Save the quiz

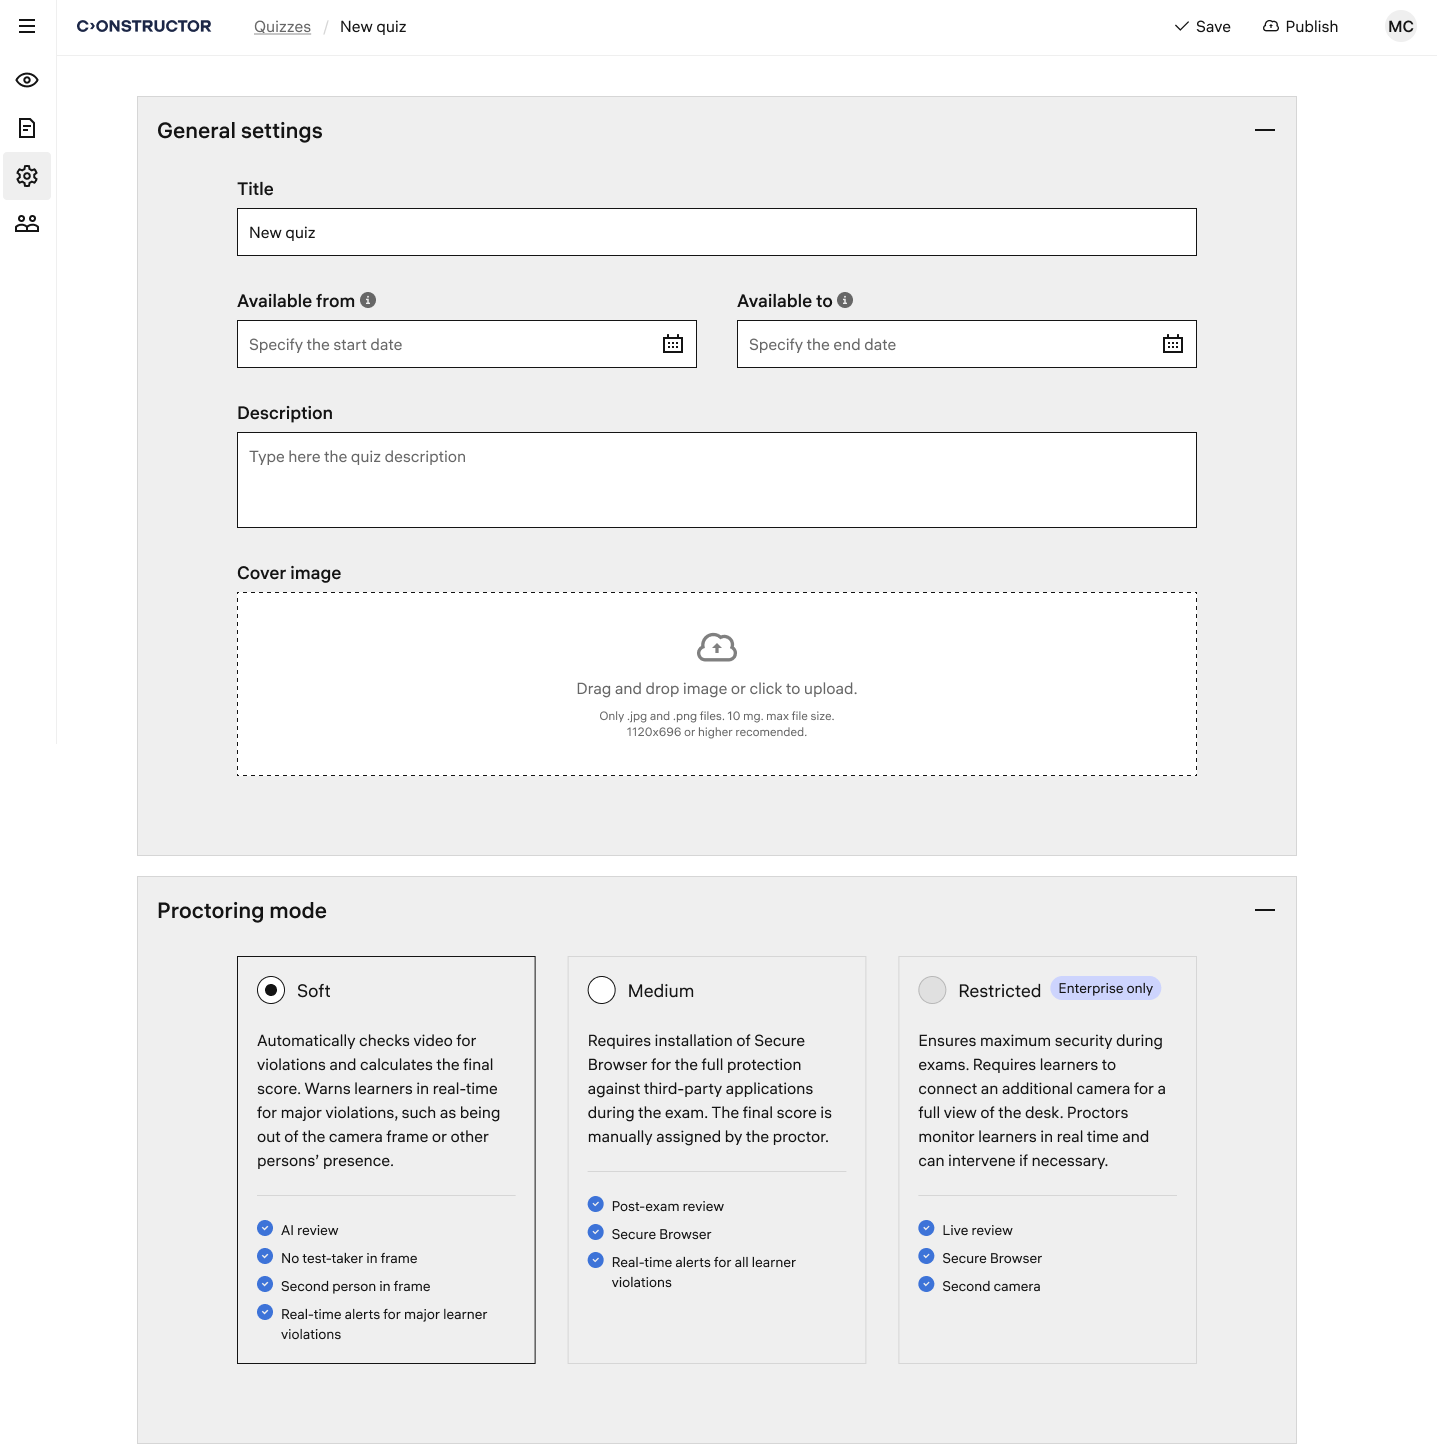point(1202,27)
